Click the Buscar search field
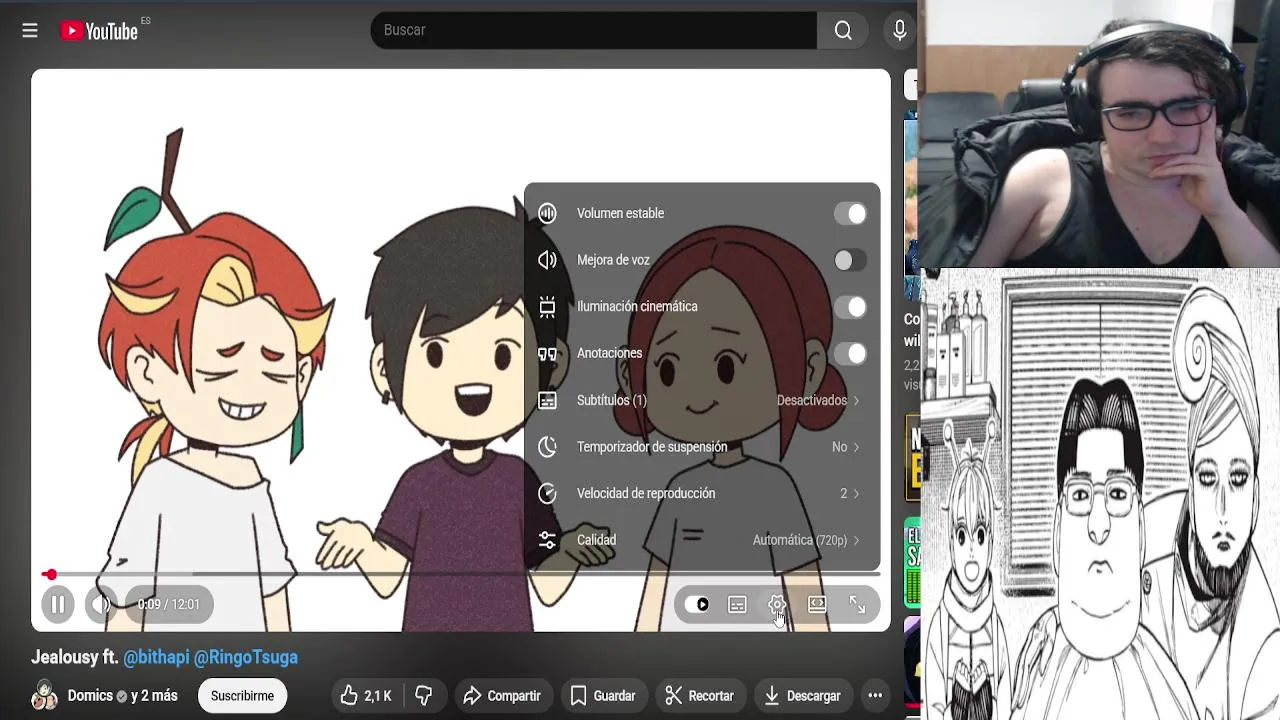This screenshot has width=1280, height=720. [x=594, y=31]
